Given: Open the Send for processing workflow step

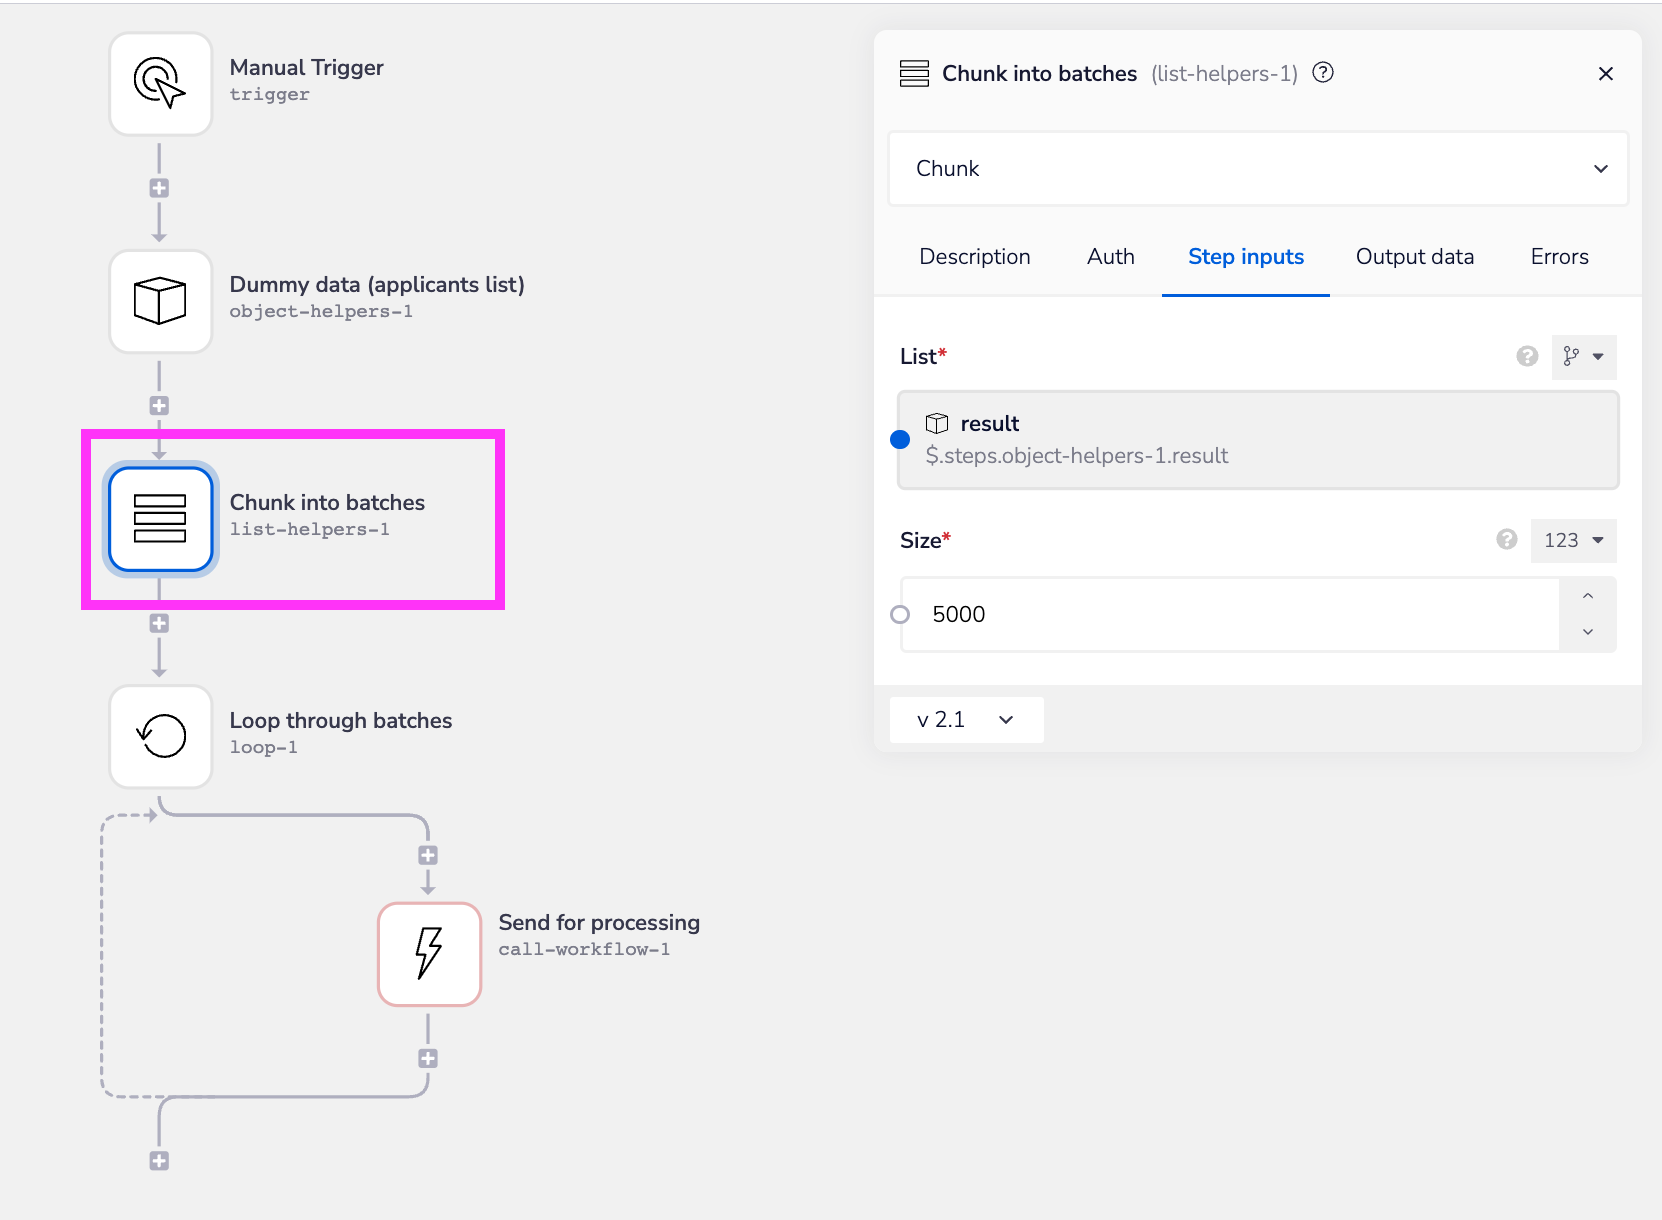Looking at the screenshot, I should point(429,954).
